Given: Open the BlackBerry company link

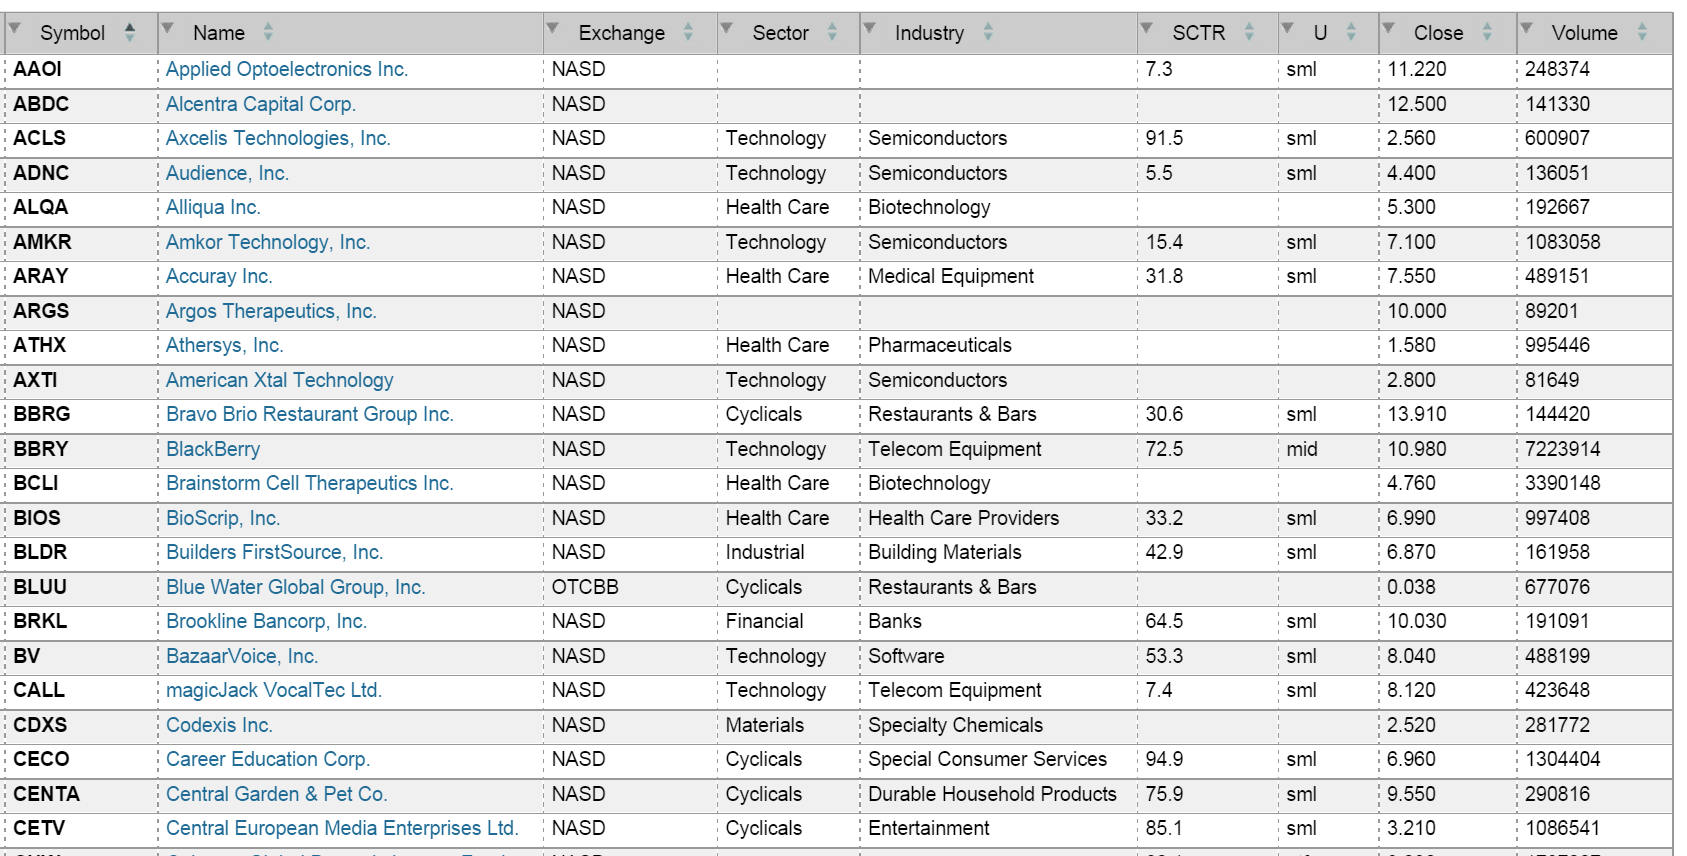Looking at the screenshot, I should [x=213, y=449].
